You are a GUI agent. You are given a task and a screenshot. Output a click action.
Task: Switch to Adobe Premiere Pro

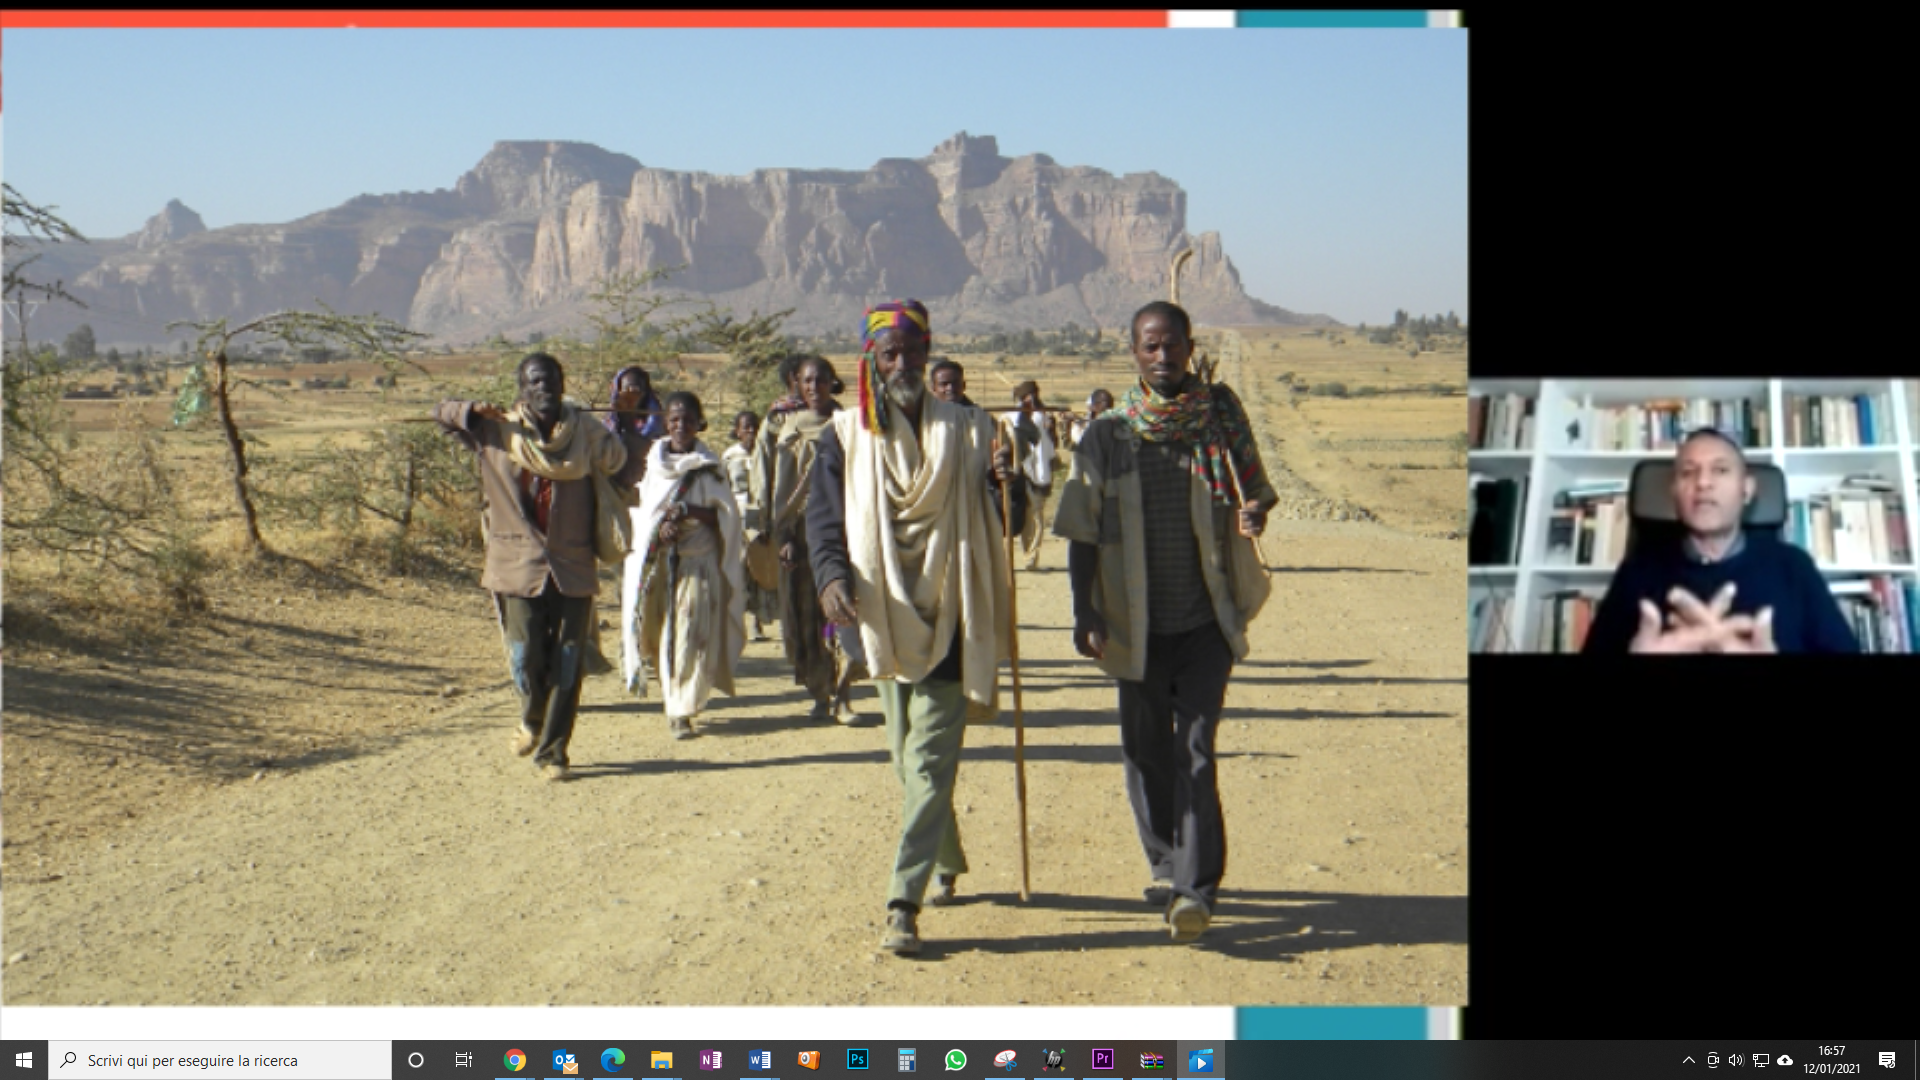click(1103, 1060)
